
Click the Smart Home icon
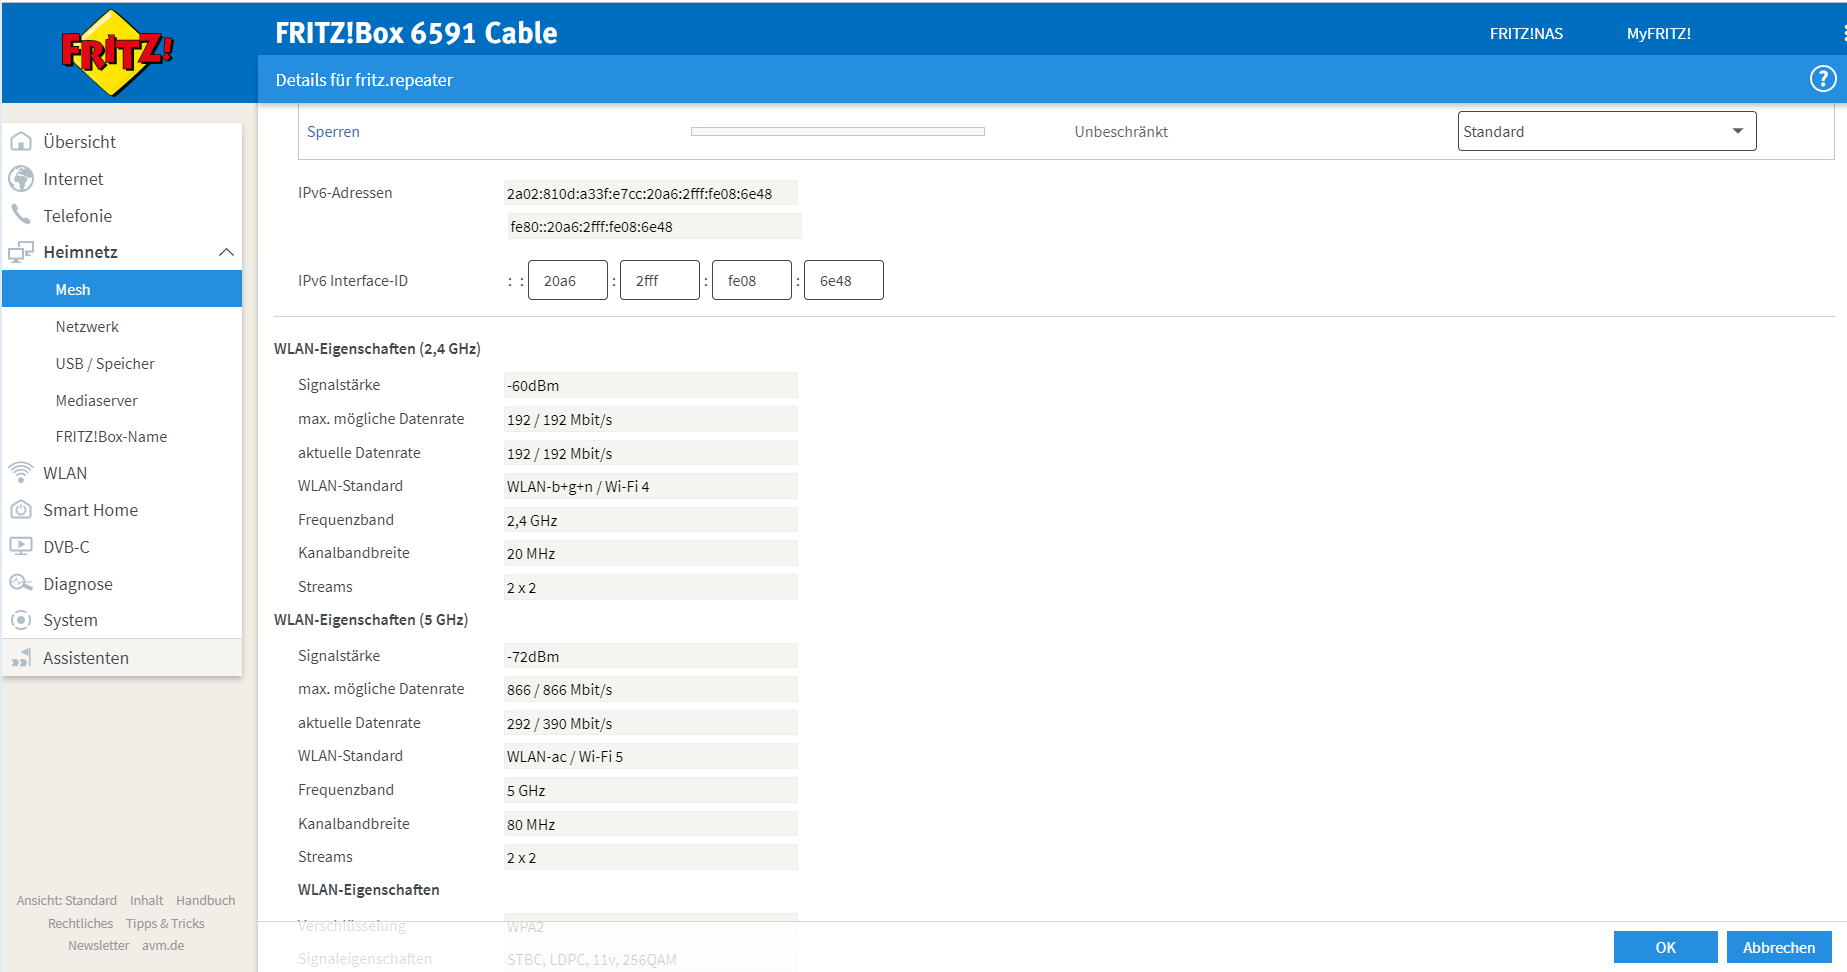click(x=21, y=510)
